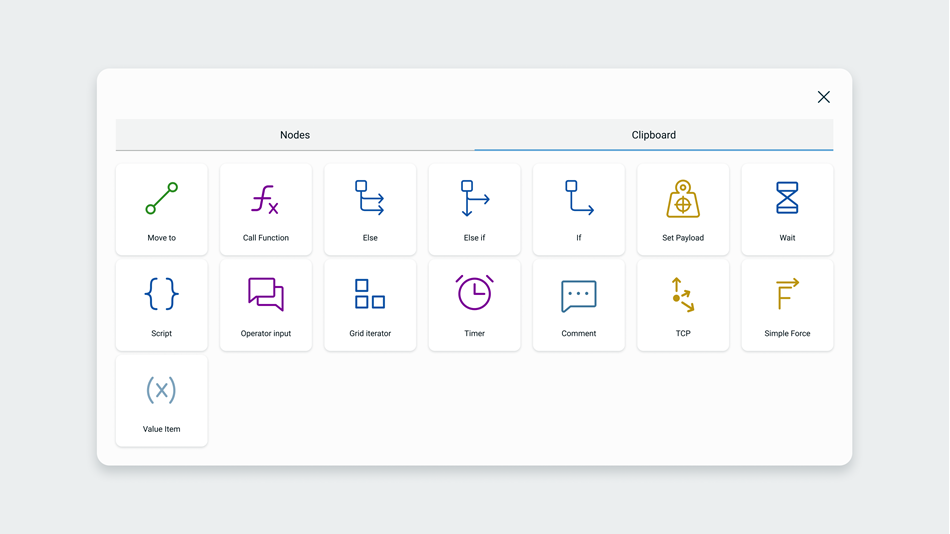Click the Set Payload weight icon

[683, 199]
